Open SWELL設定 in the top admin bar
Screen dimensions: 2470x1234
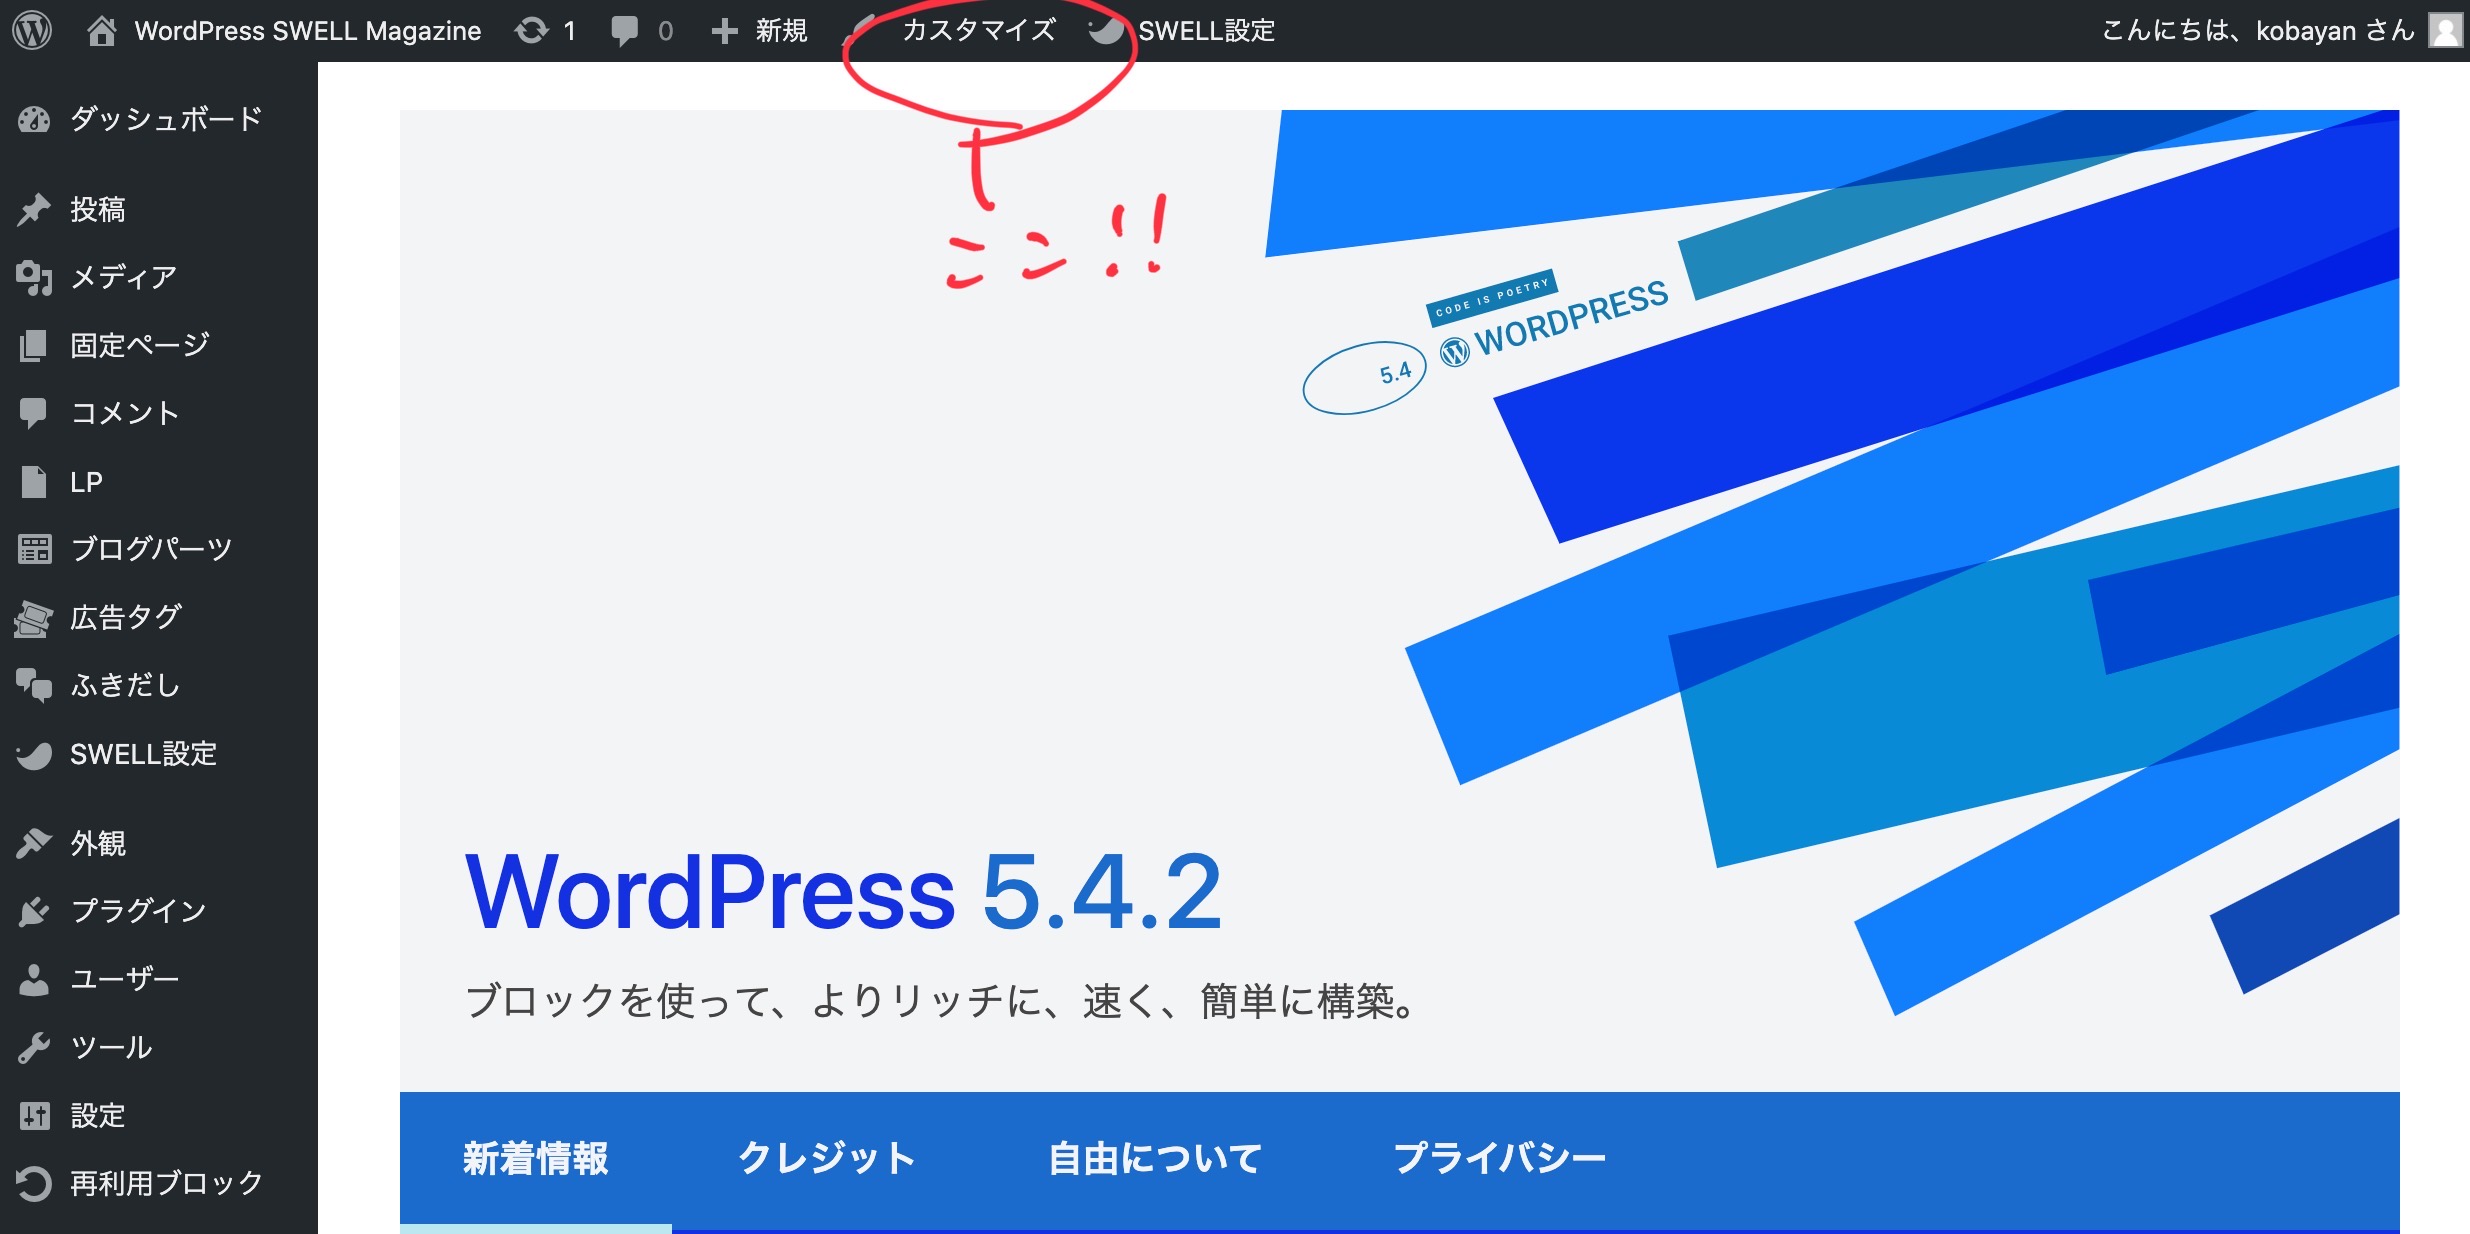pos(1205,30)
